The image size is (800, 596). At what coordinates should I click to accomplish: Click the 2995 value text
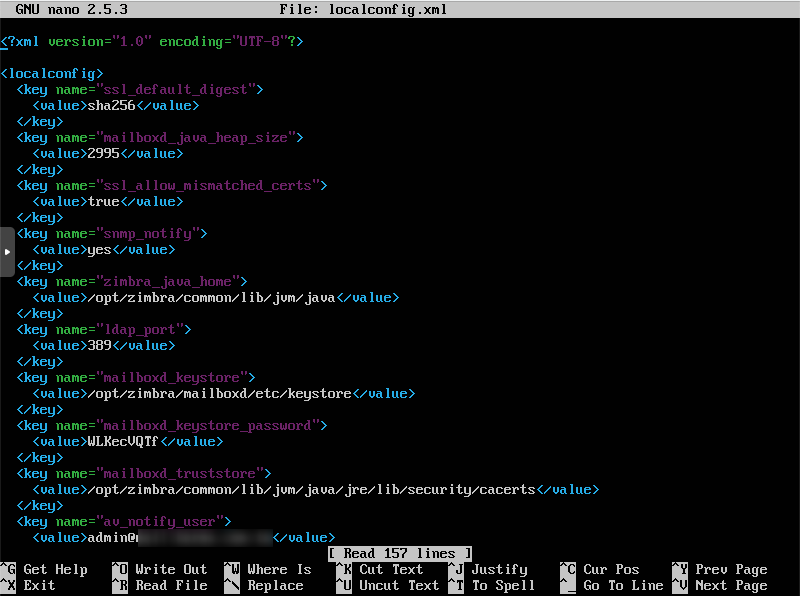click(104, 154)
